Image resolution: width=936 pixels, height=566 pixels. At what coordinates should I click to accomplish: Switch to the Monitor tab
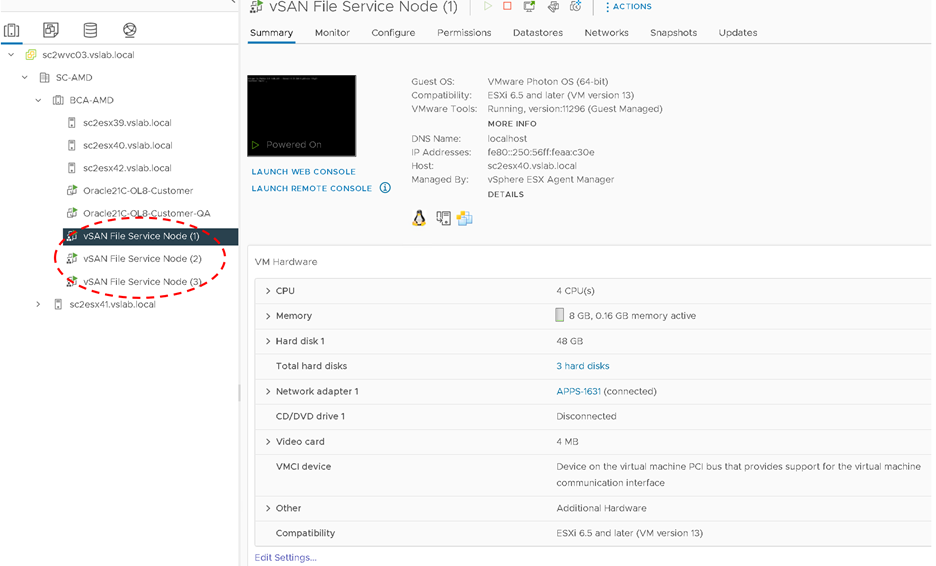332,33
